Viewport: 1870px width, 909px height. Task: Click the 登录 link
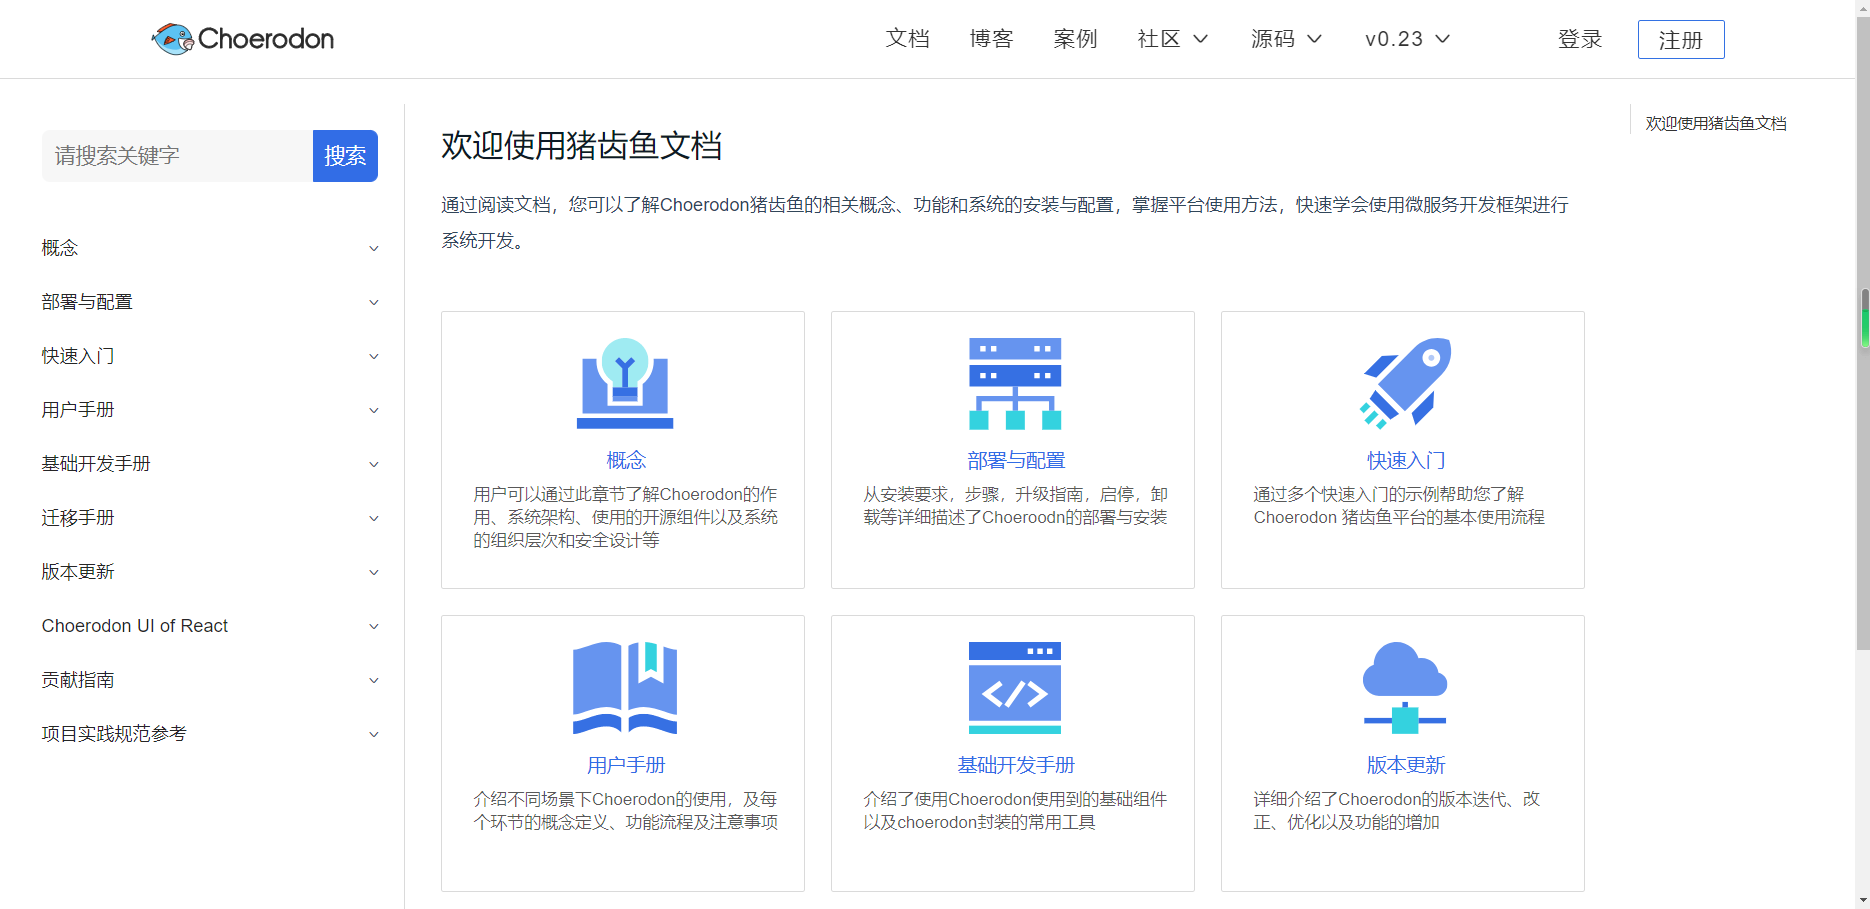point(1580,39)
